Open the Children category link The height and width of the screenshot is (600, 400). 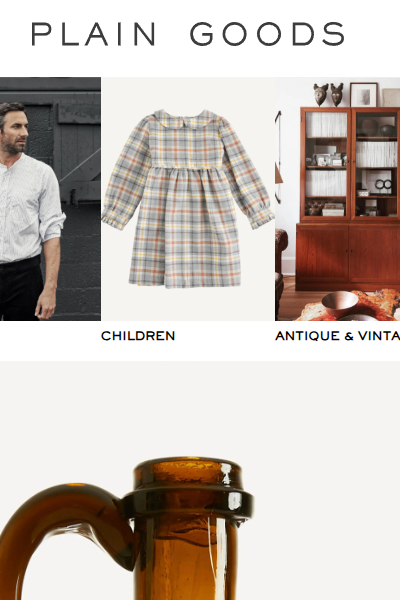tap(138, 336)
